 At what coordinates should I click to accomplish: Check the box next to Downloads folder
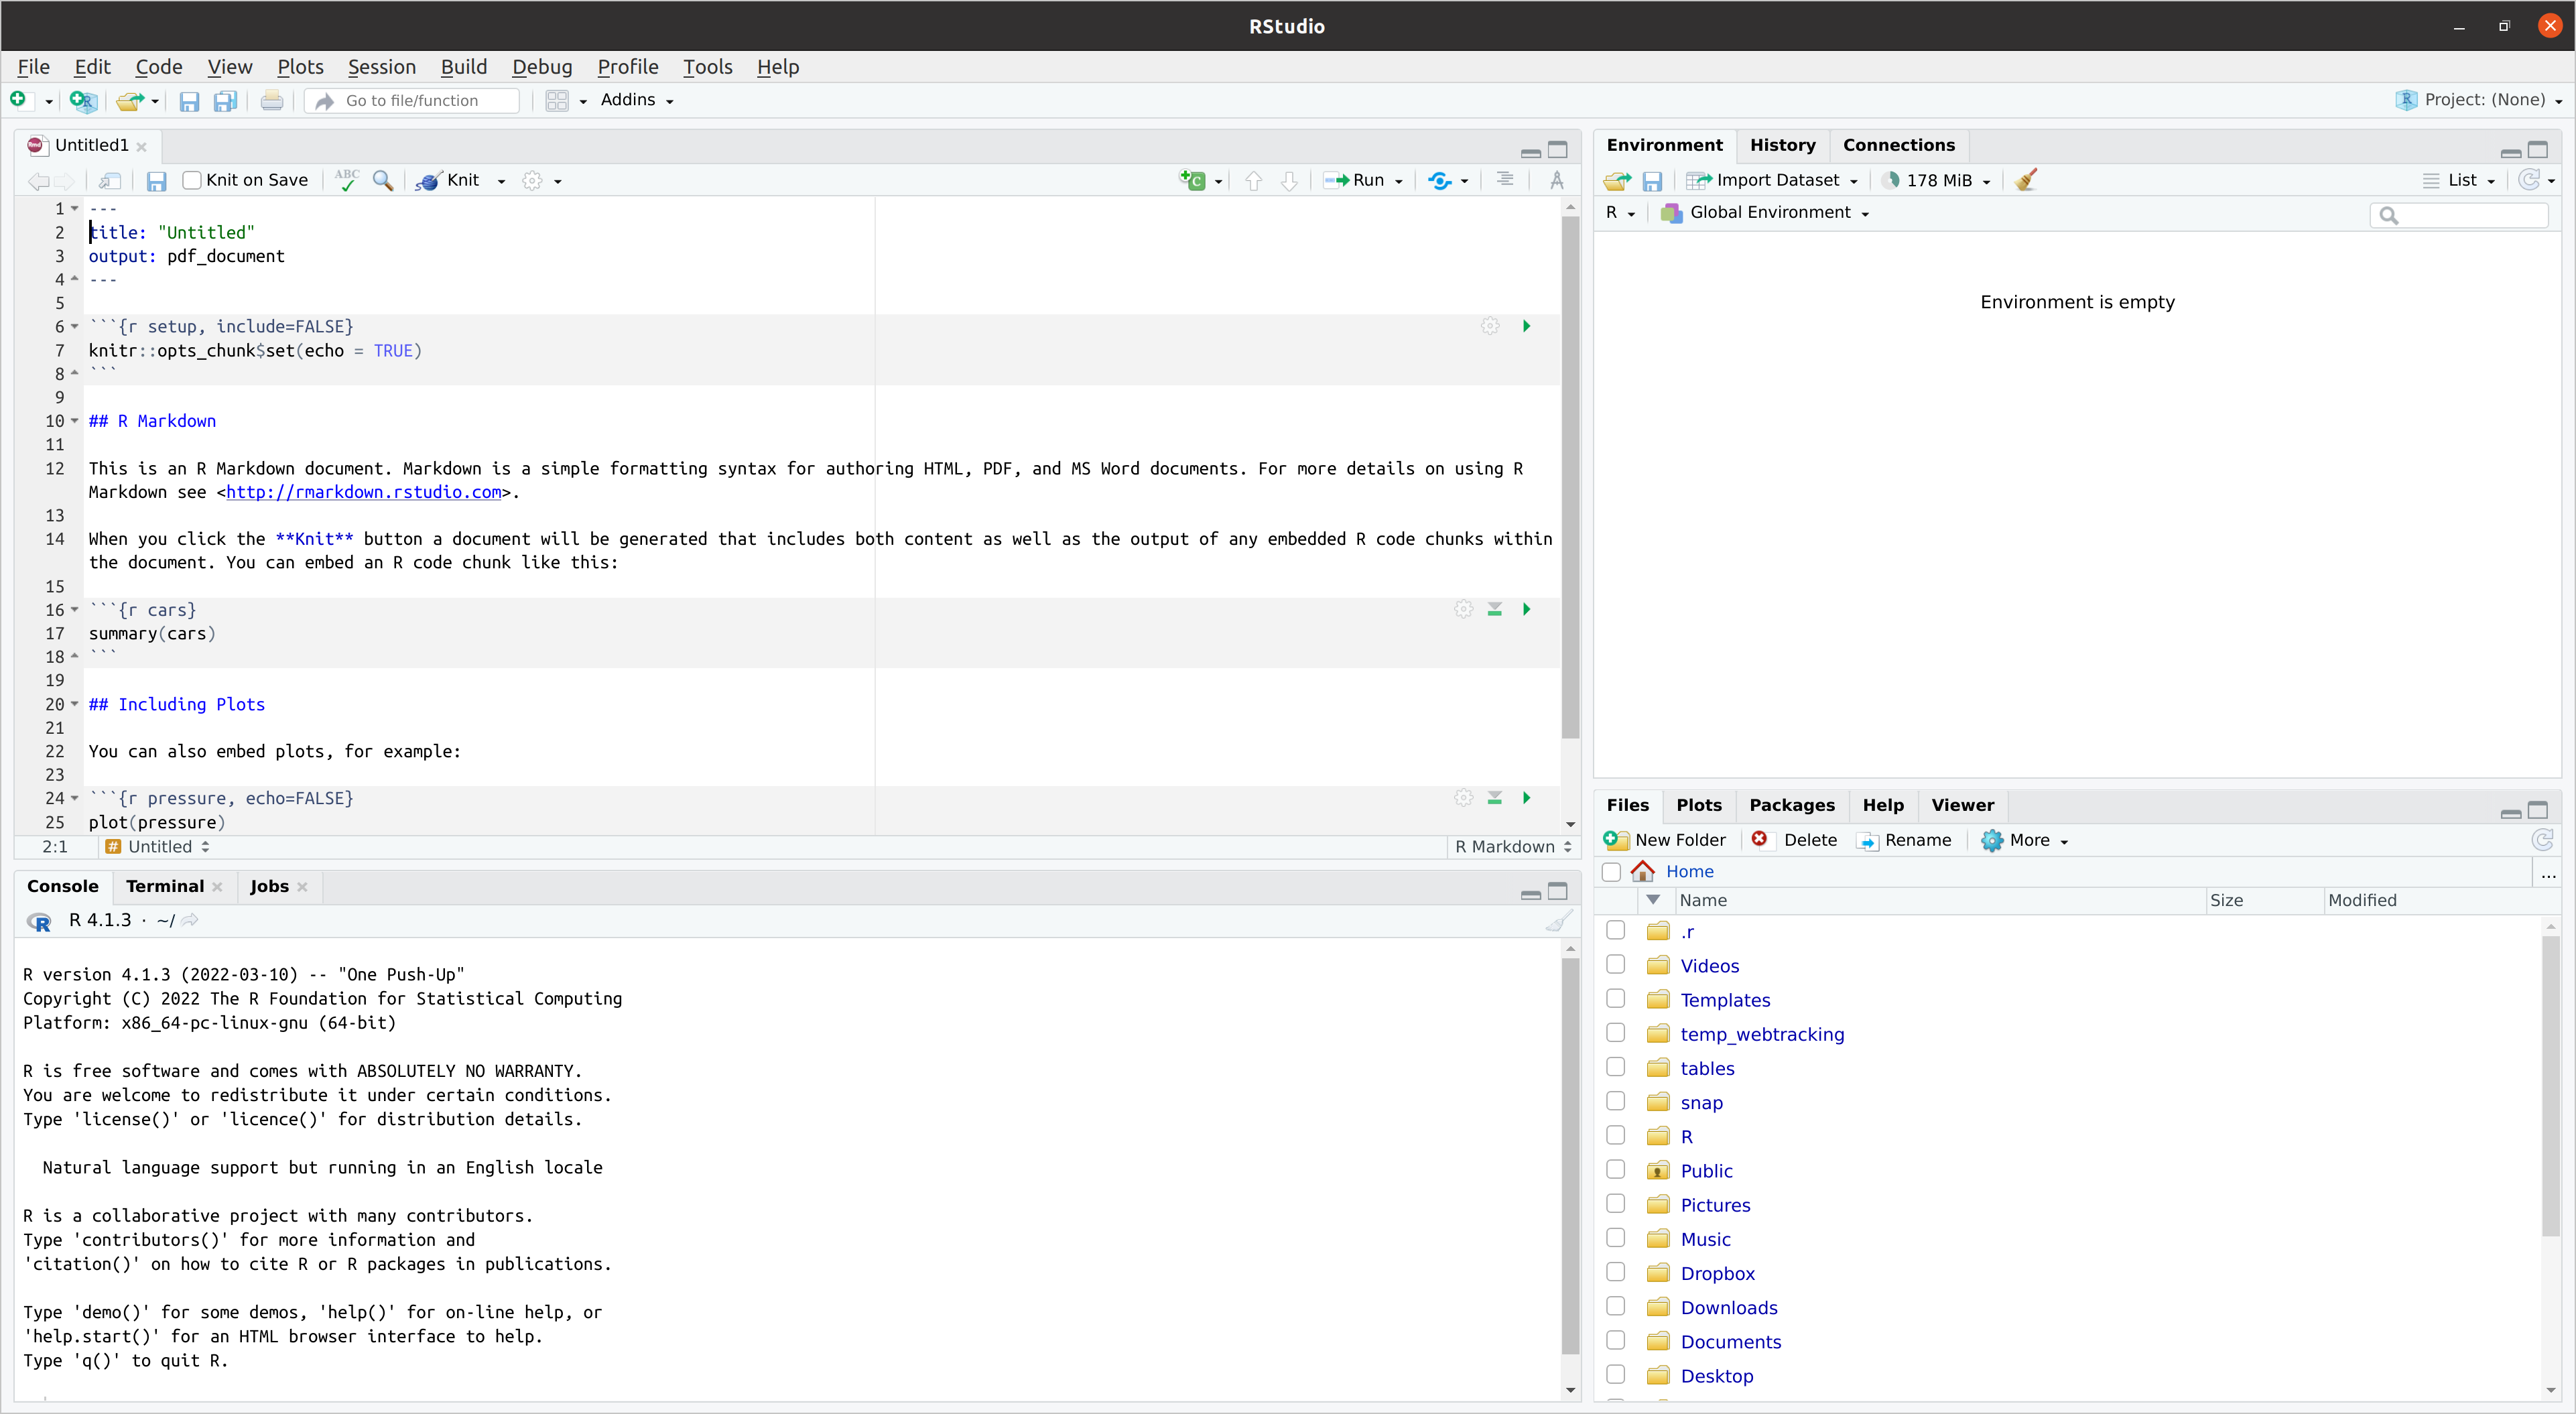[1615, 1306]
